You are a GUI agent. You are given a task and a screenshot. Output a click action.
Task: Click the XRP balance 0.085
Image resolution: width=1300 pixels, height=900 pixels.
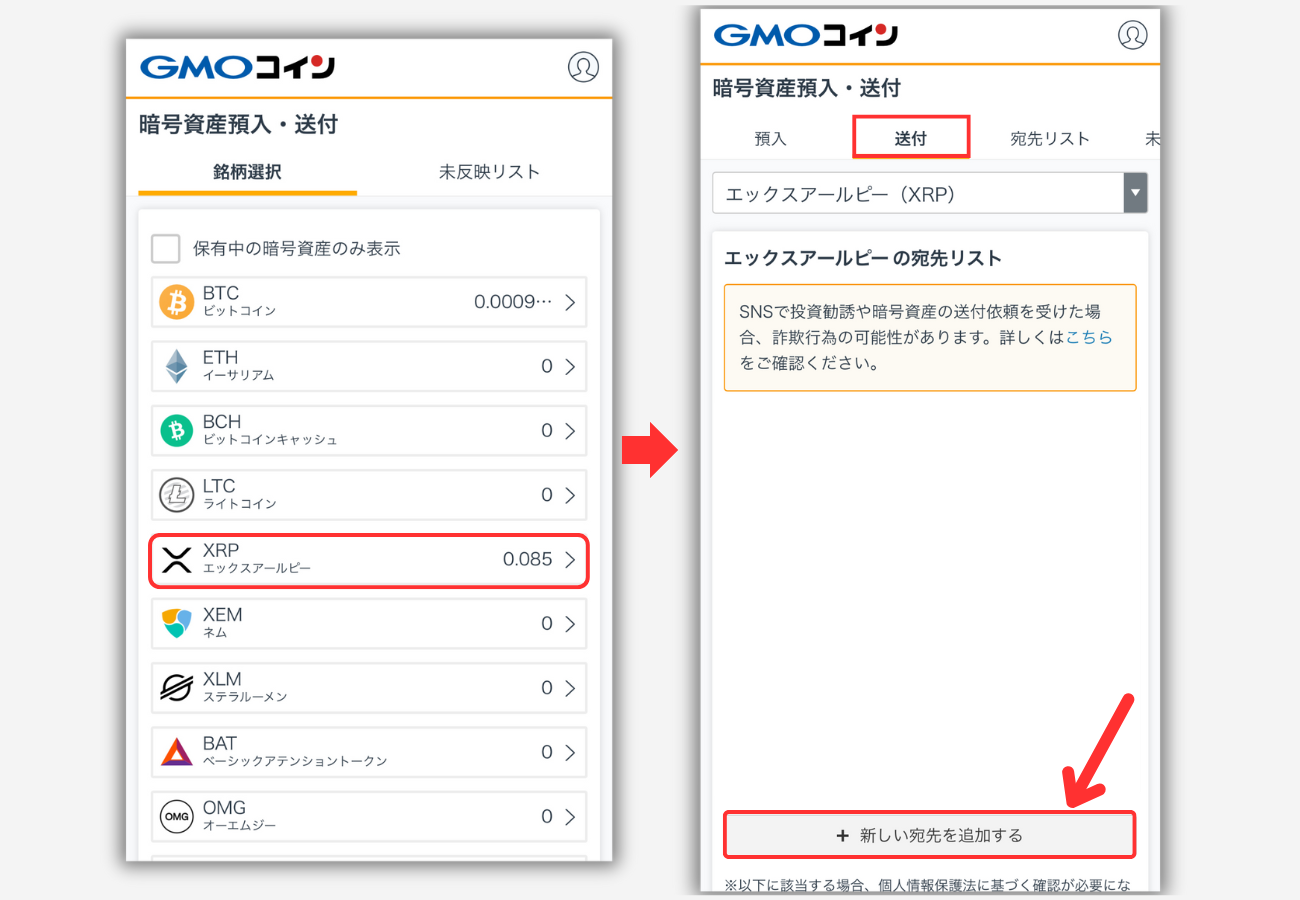pyautogui.click(x=527, y=559)
